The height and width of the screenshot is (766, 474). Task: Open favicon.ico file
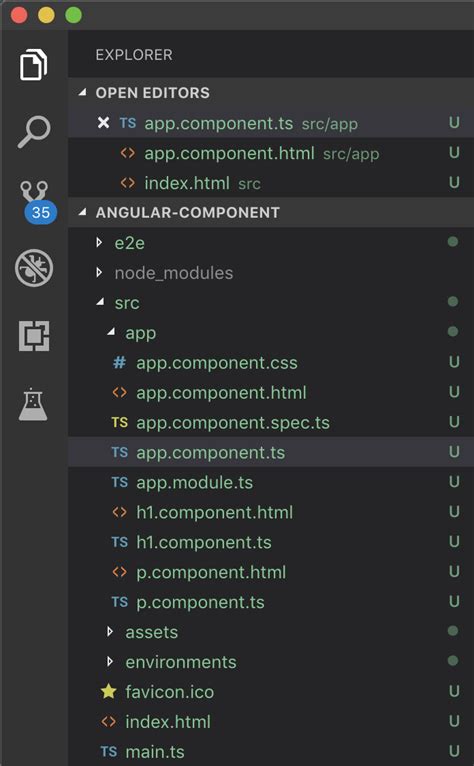click(x=271, y=691)
